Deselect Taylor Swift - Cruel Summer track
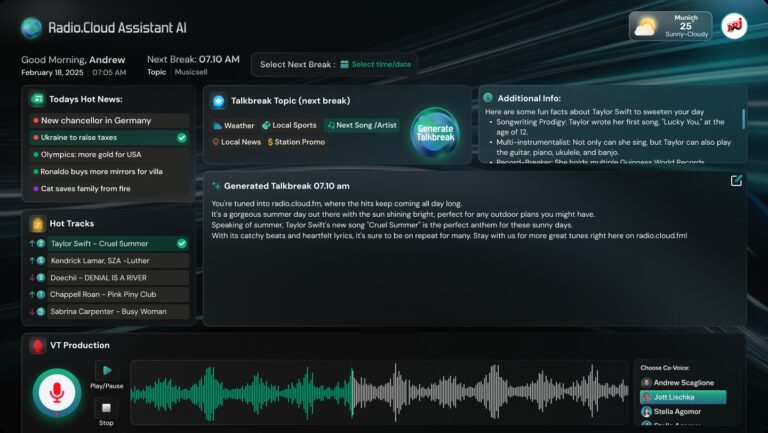The width and height of the screenshot is (768, 433). coord(181,243)
